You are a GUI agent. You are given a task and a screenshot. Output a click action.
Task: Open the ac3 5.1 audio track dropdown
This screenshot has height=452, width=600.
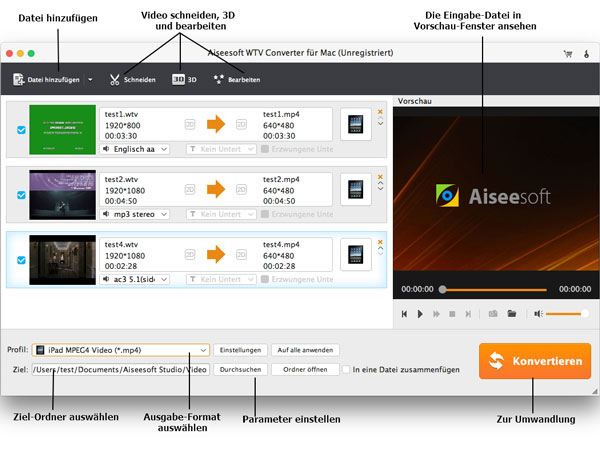pyautogui.click(x=135, y=279)
